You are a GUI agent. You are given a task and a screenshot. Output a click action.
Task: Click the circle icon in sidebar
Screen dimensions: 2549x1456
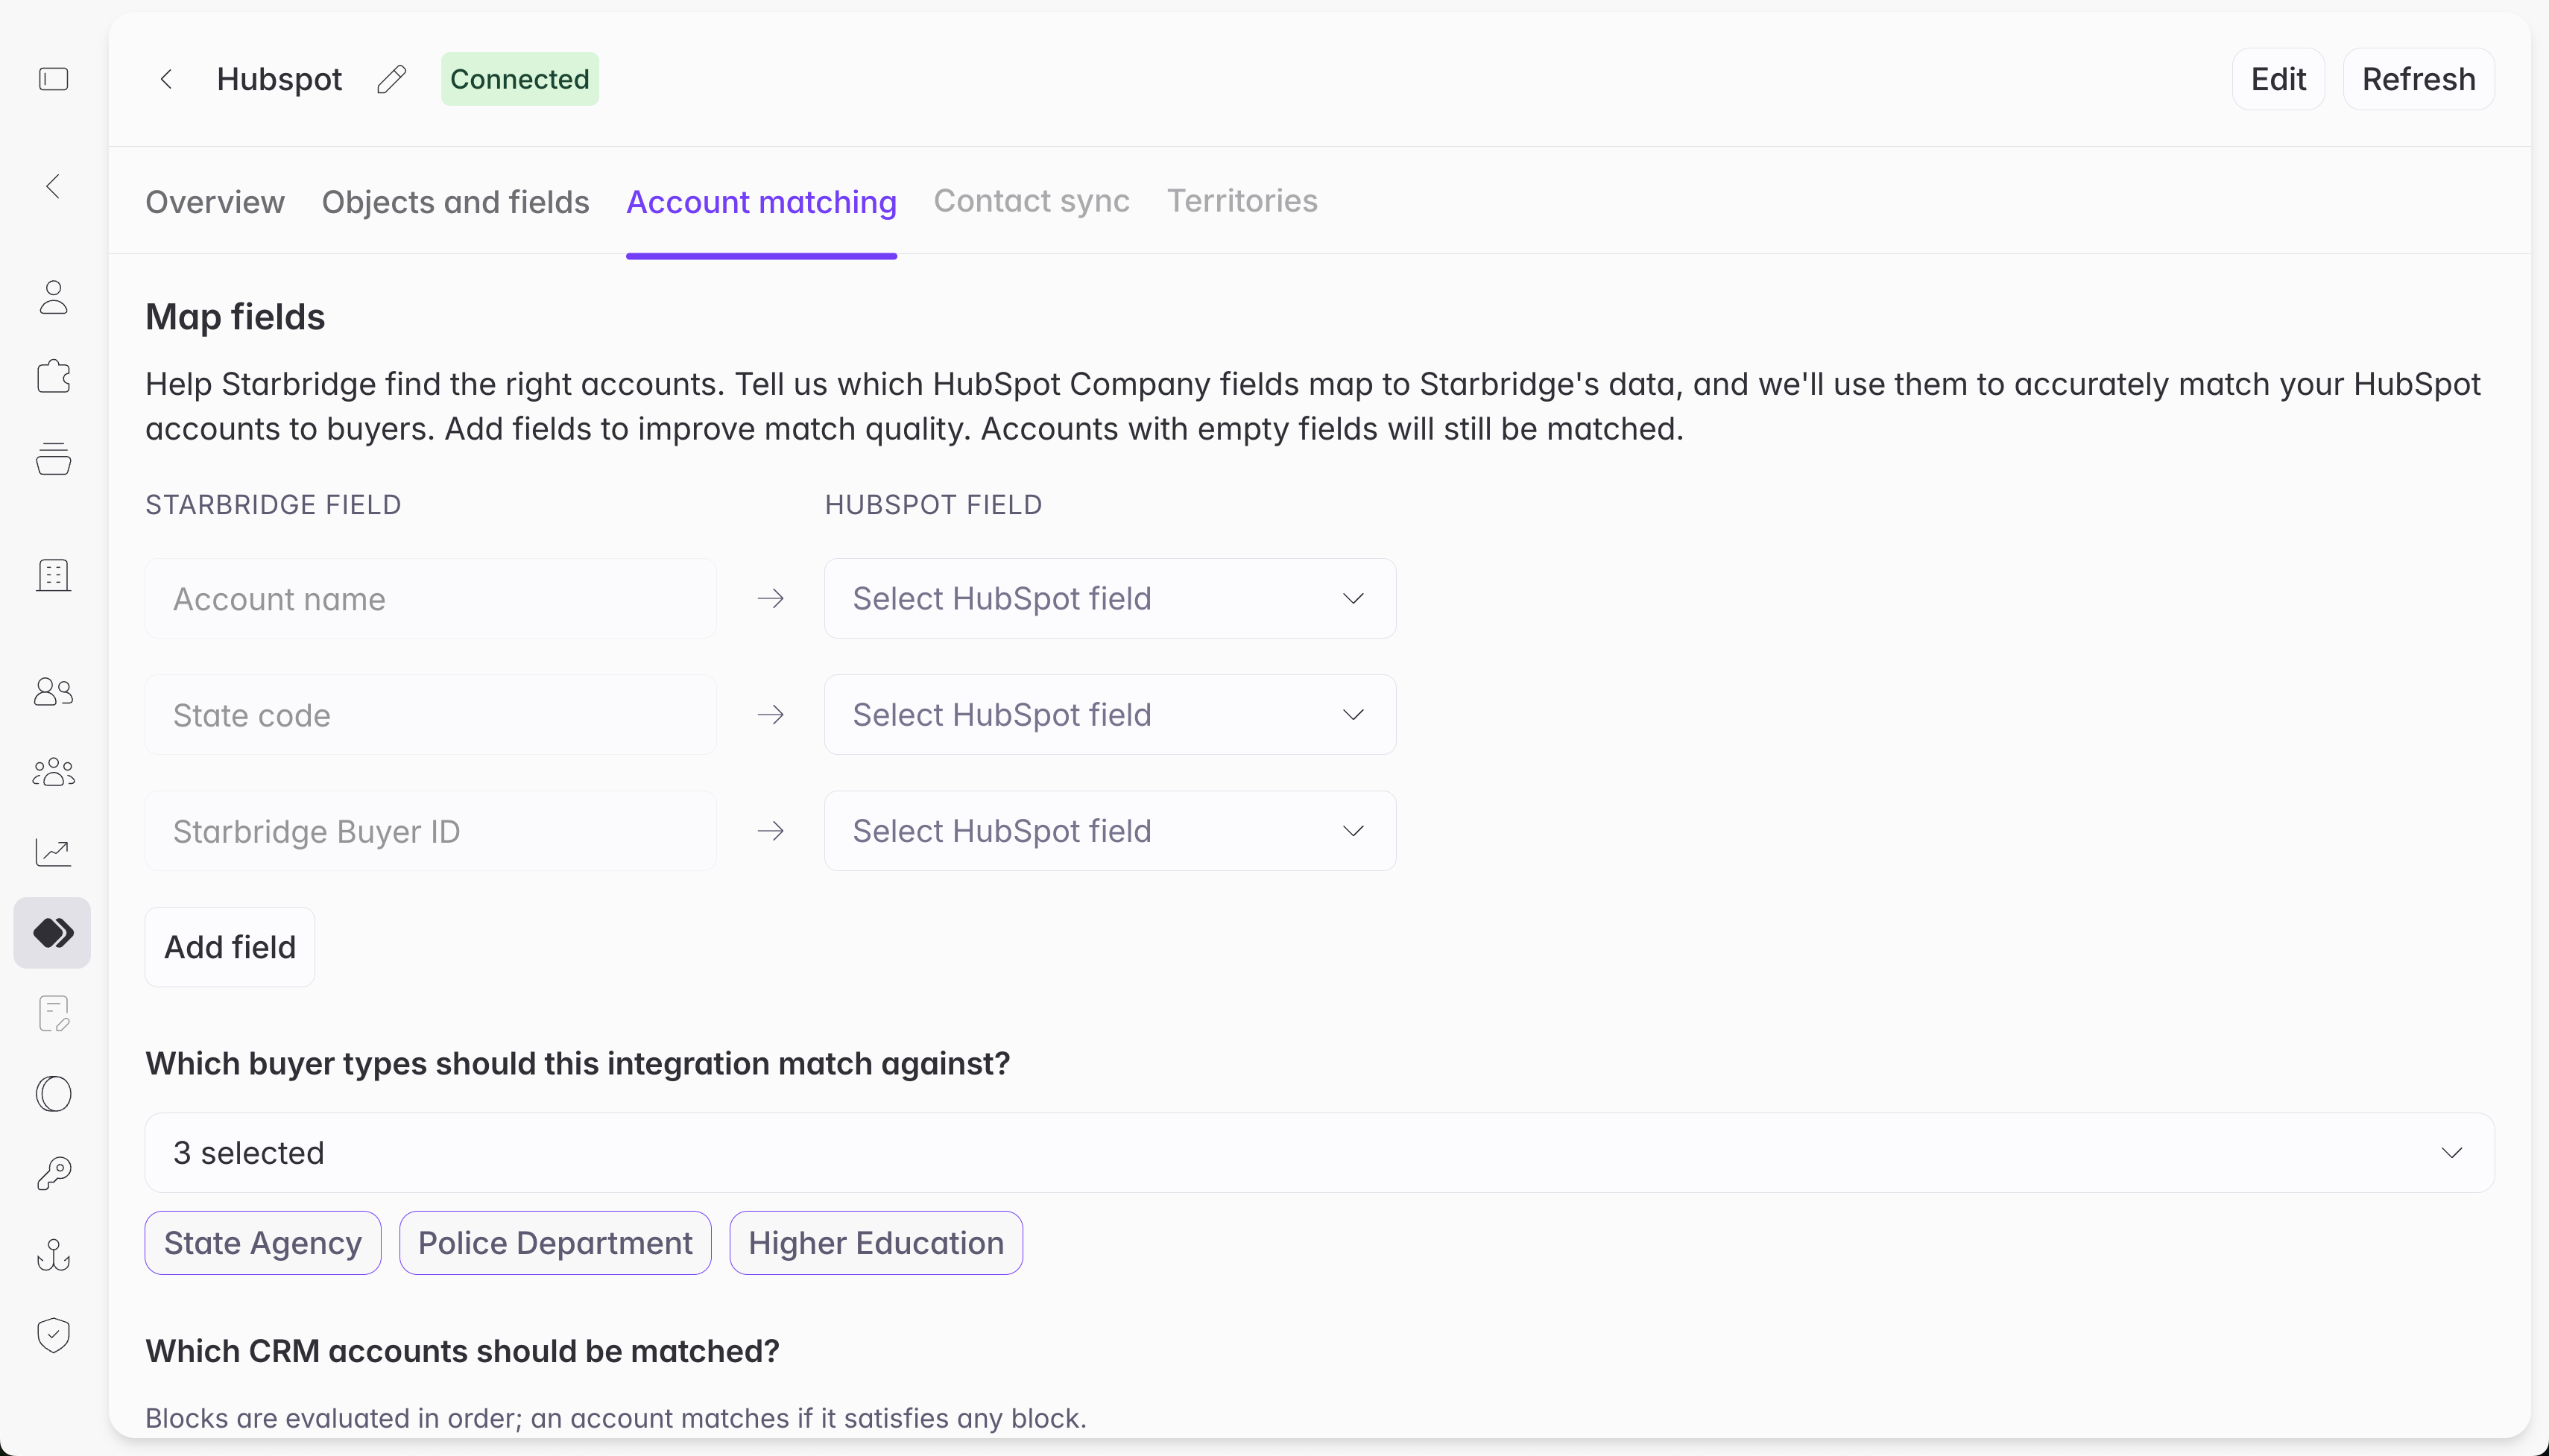(53, 1094)
